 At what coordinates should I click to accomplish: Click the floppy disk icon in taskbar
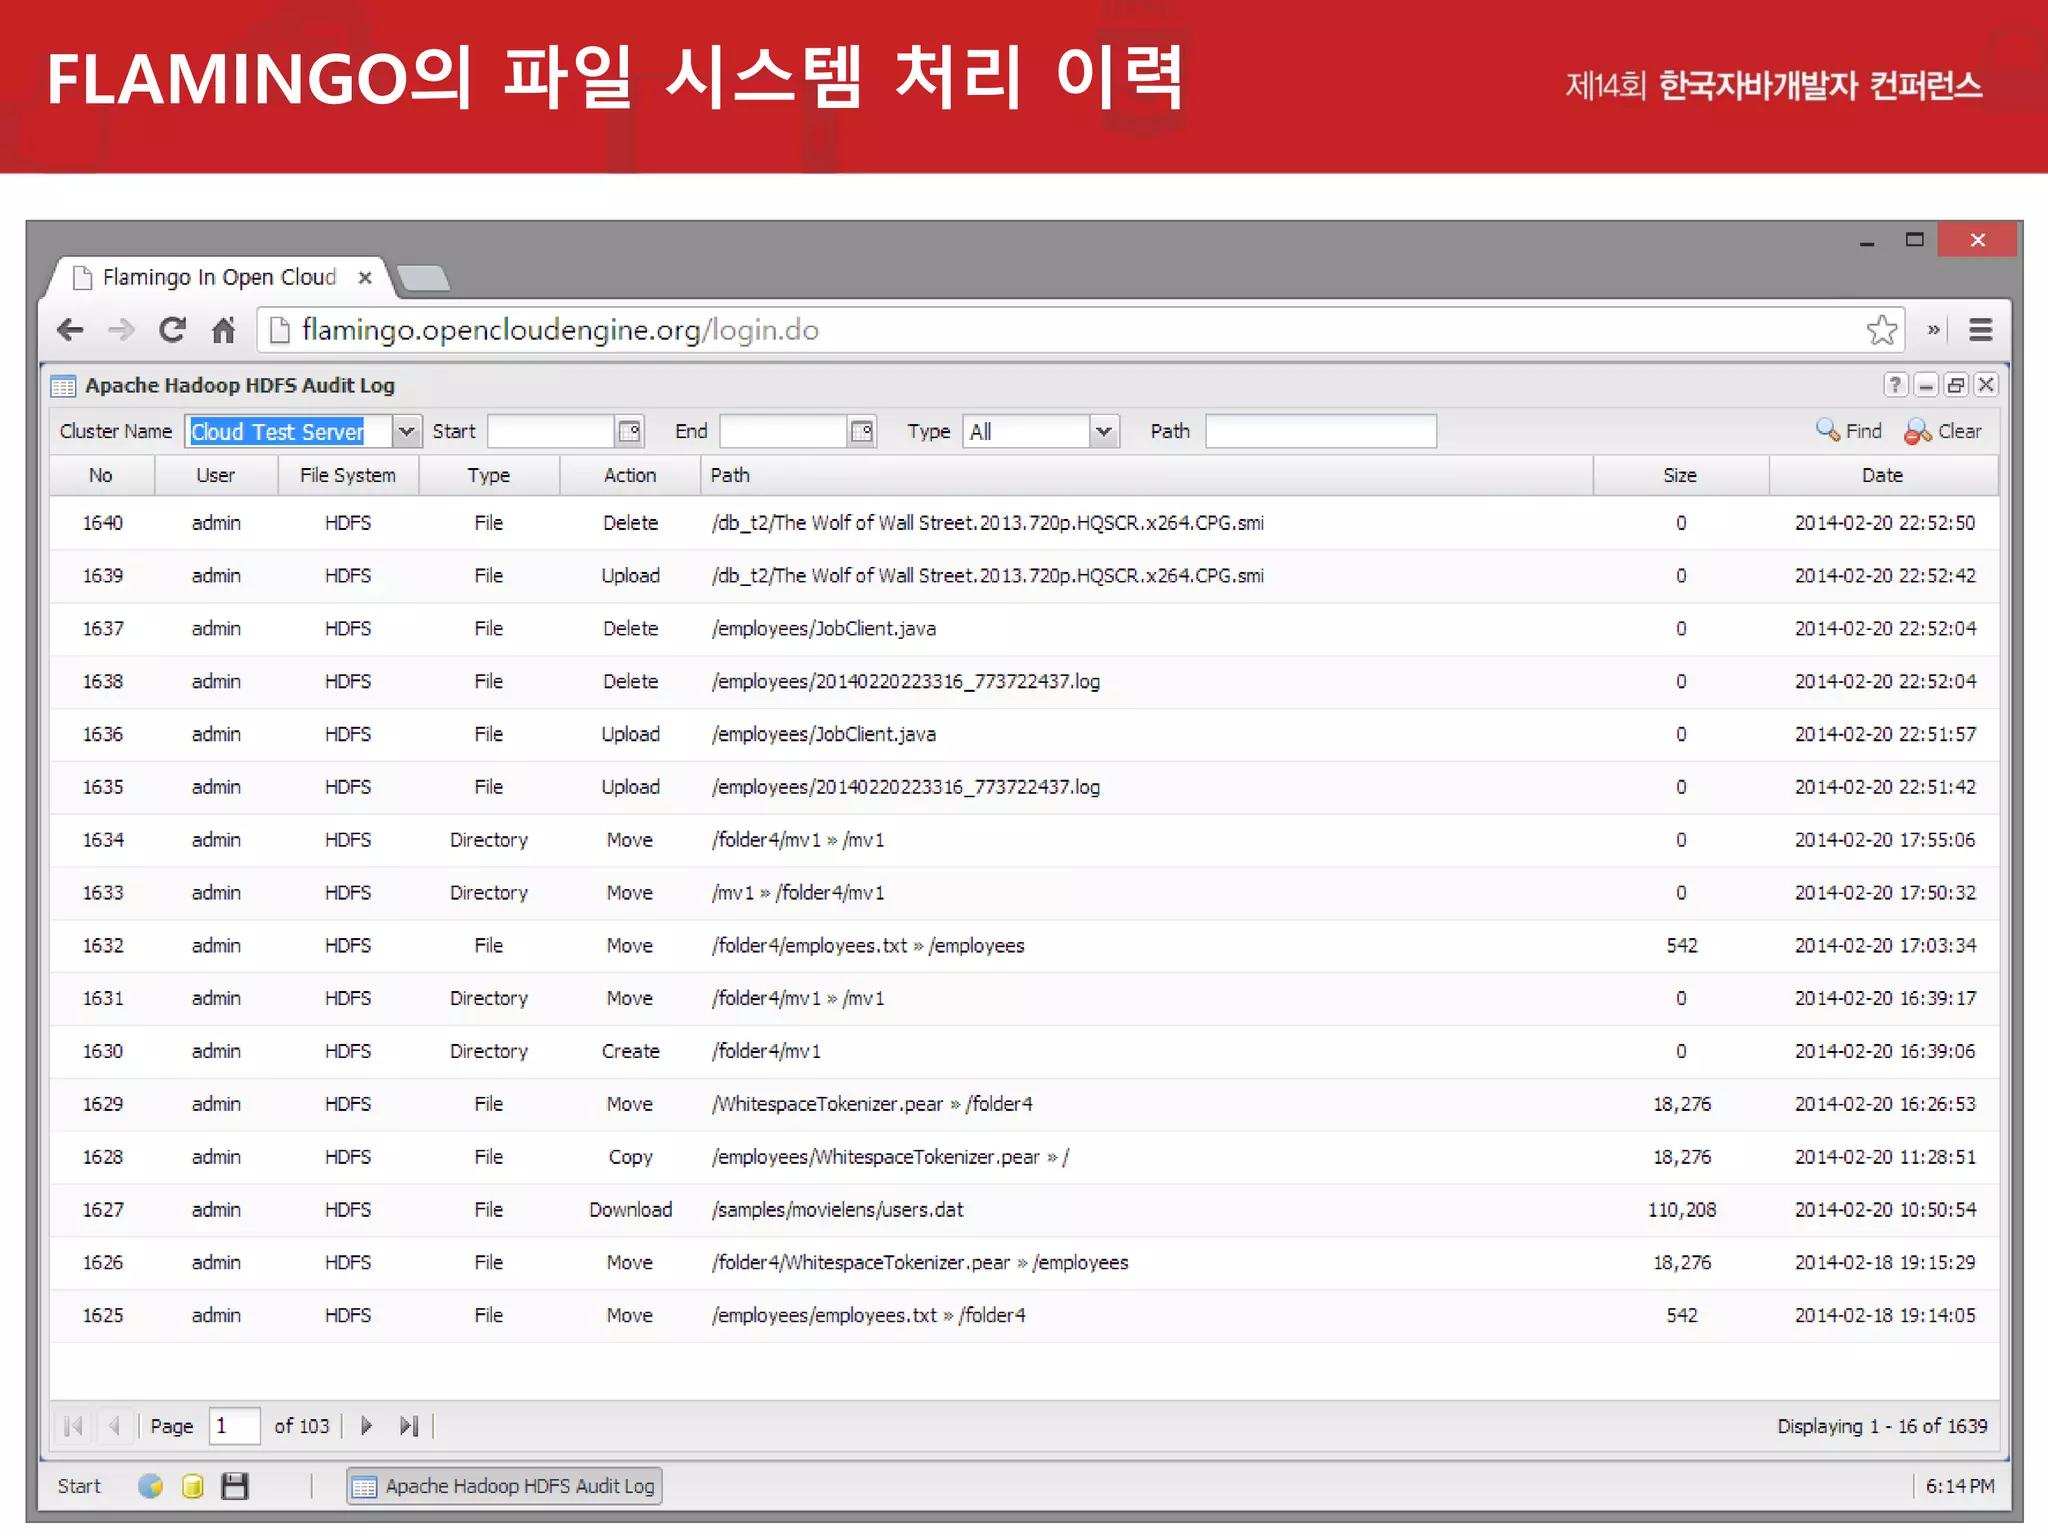point(235,1487)
